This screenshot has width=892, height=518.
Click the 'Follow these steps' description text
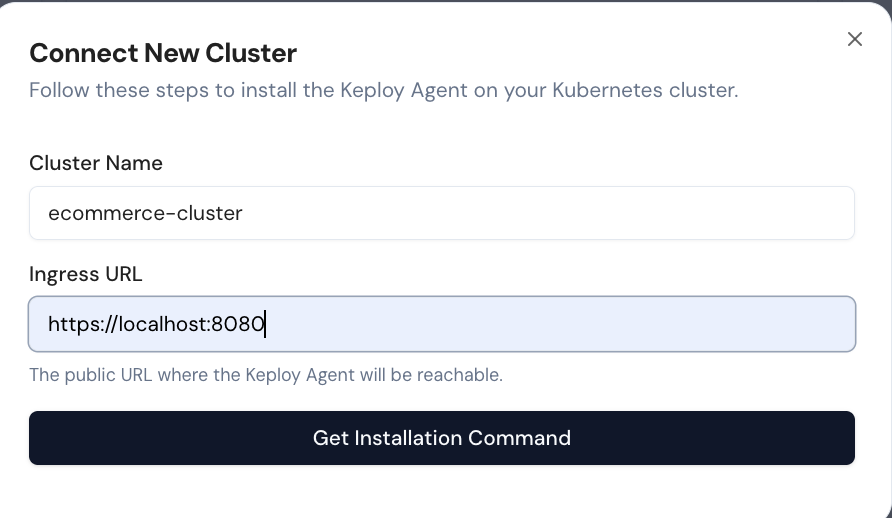(383, 90)
